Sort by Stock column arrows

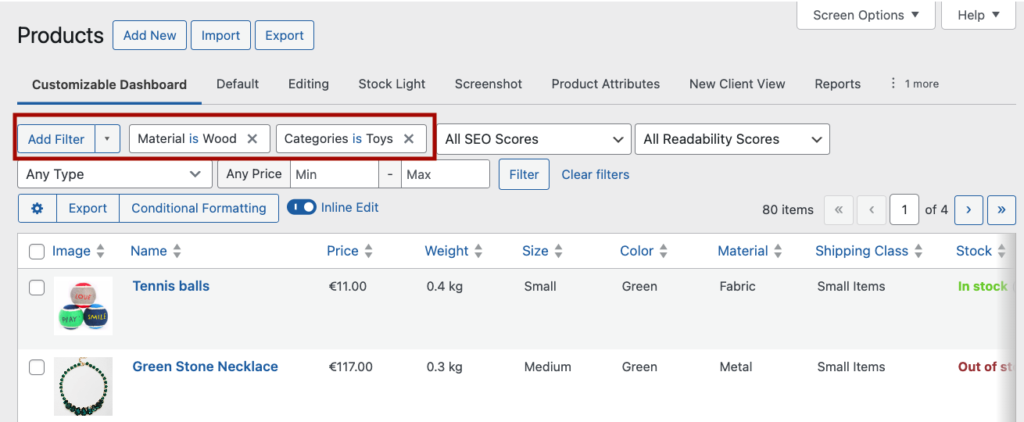point(1002,251)
